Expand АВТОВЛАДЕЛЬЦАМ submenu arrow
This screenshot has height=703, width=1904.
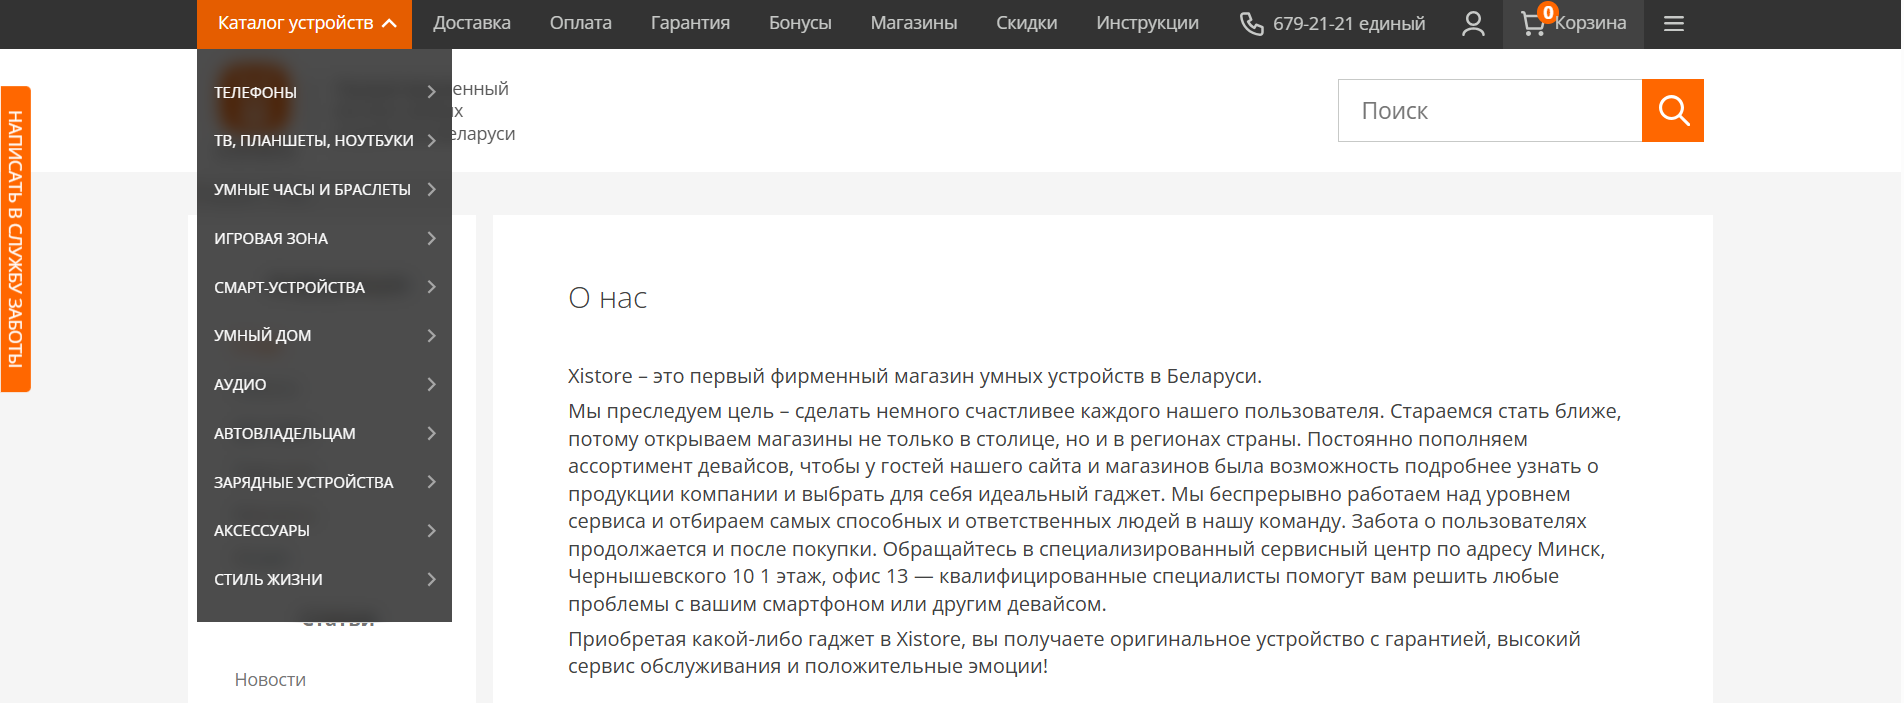click(x=432, y=433)
